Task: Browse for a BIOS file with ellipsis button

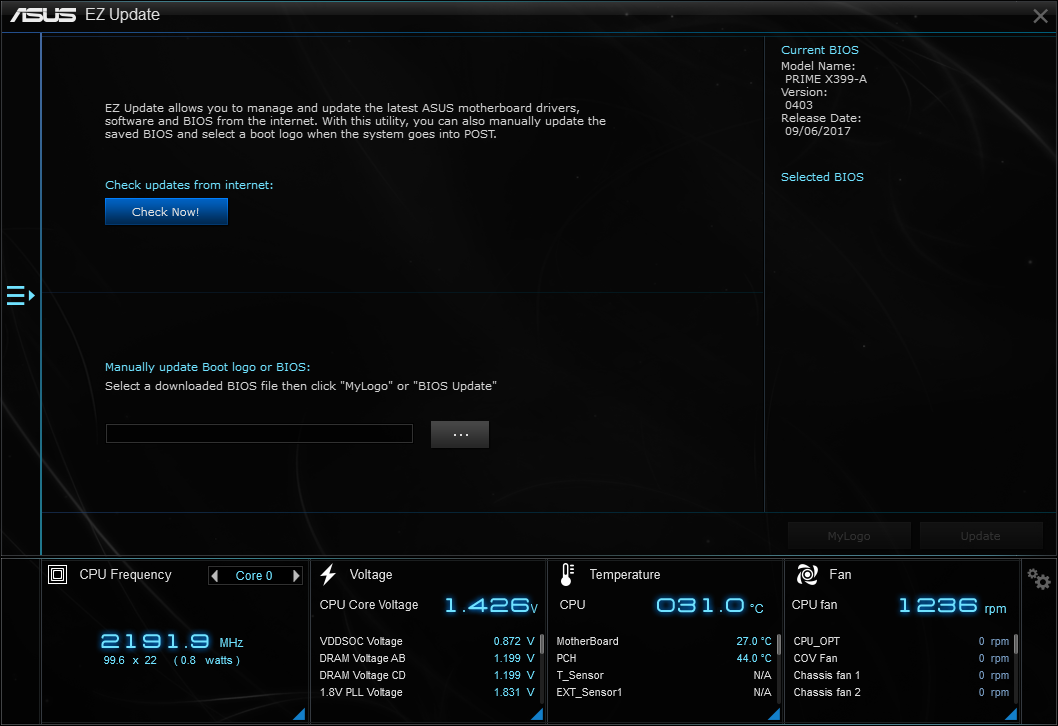Action: coord(460,435)
